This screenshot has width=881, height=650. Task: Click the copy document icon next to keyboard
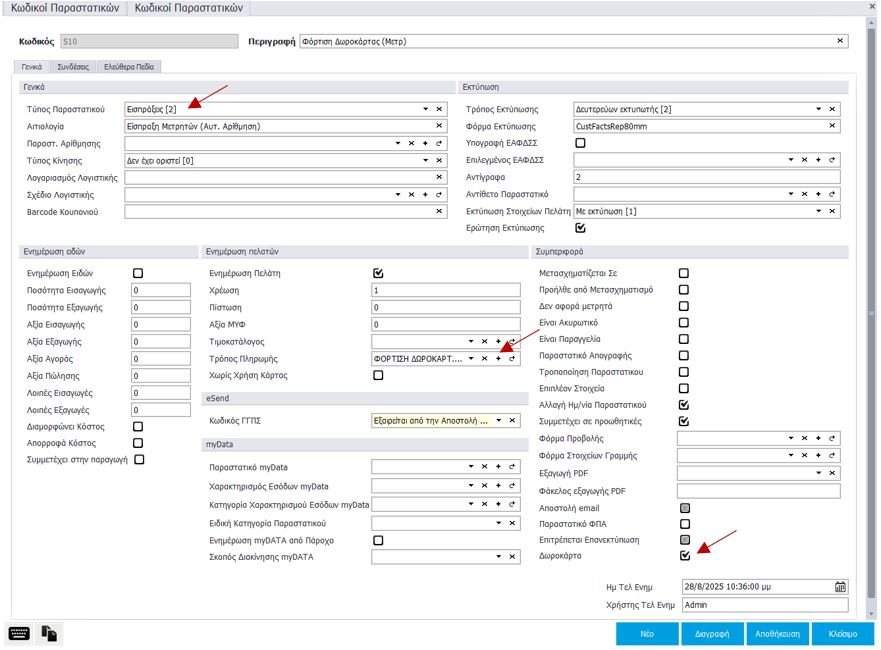[49, 633]
